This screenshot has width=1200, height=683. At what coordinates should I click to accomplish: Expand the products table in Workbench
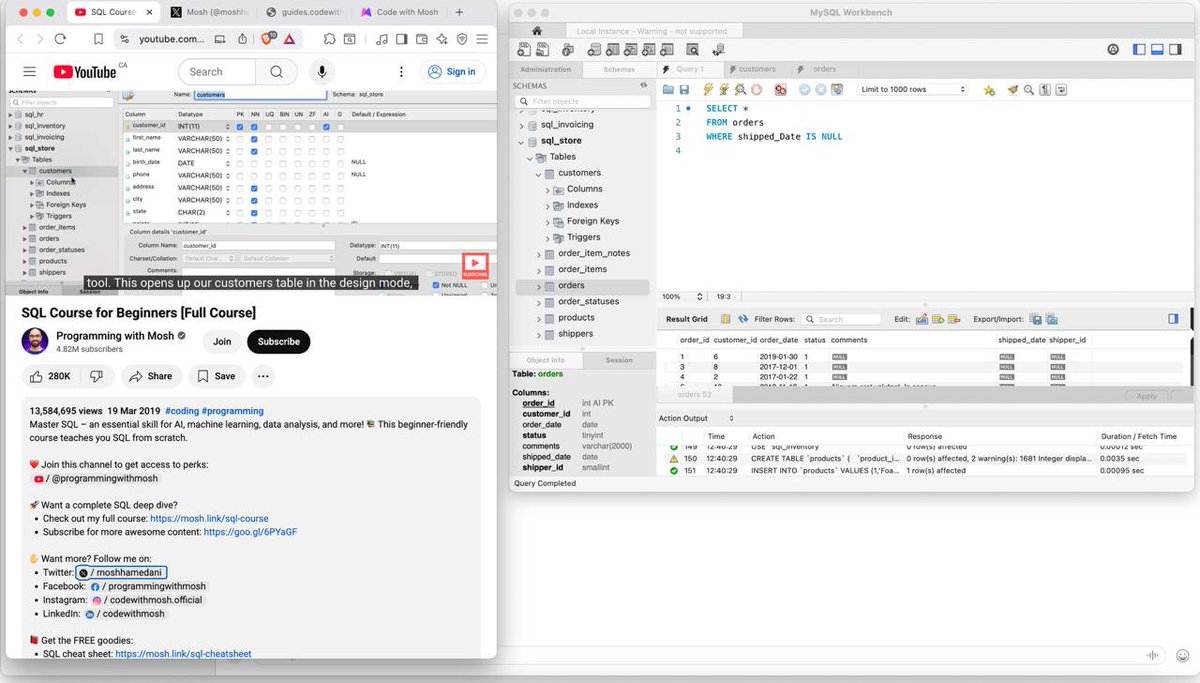tap(539, 318)
